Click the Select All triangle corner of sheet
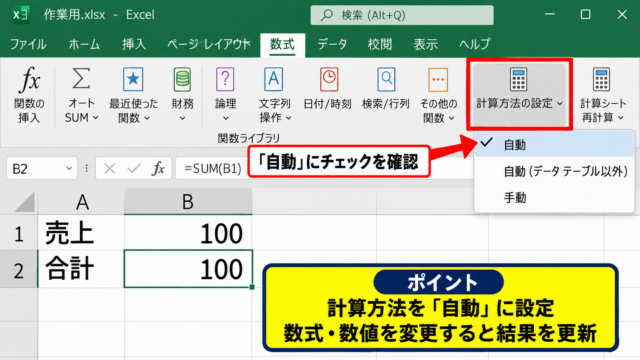Image resolution: width=640 pixels, height=360 pixels. pos(24,202)
